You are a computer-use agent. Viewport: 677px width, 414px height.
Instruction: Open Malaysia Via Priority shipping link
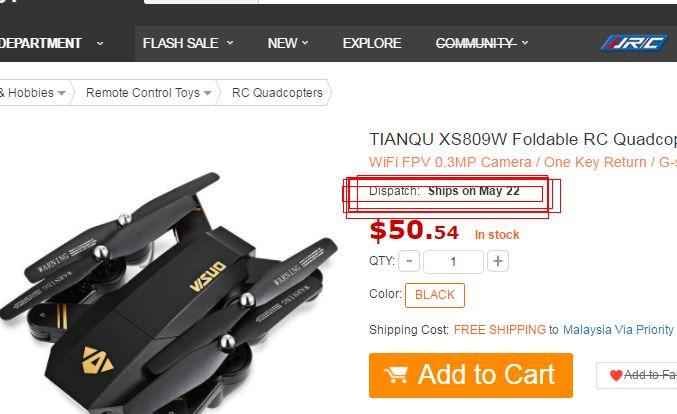coord(618,330)
